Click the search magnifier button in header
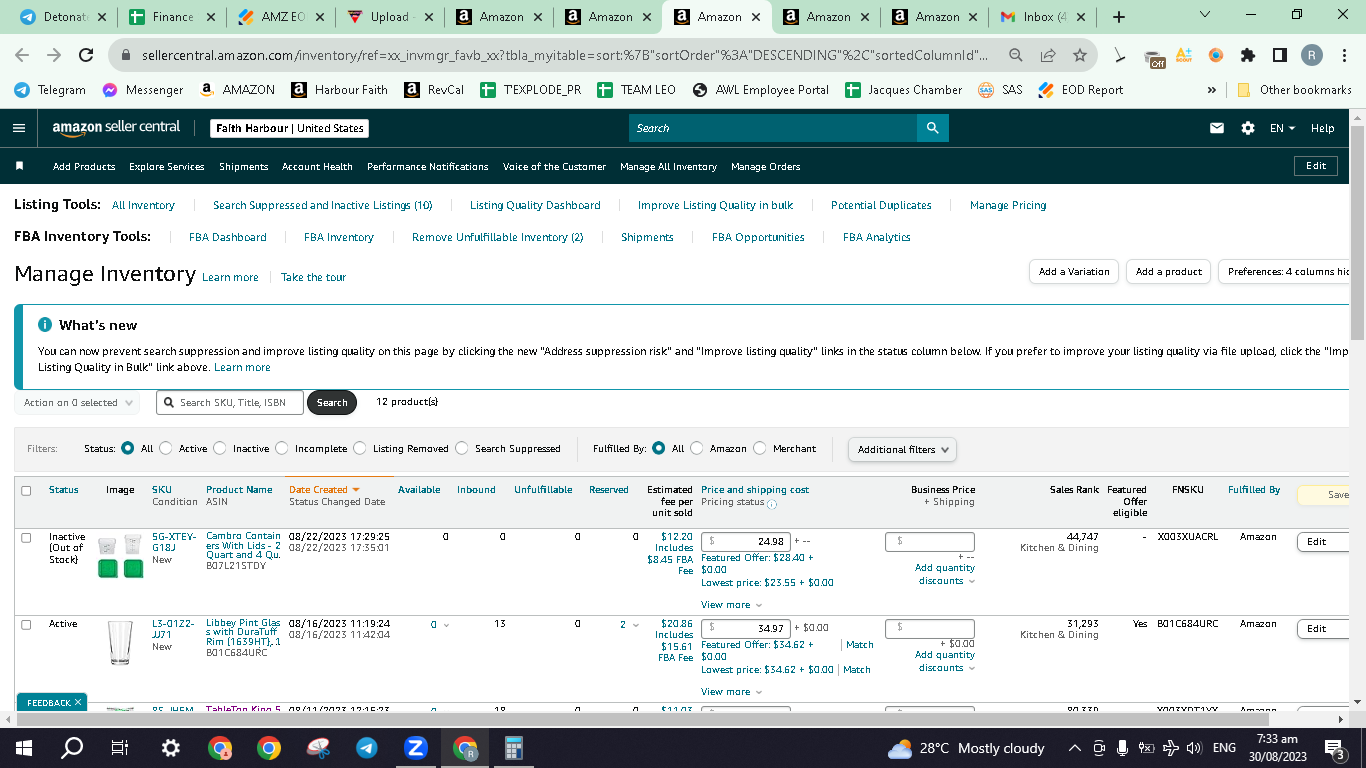 pyautogui.click(x=932, y=128)
